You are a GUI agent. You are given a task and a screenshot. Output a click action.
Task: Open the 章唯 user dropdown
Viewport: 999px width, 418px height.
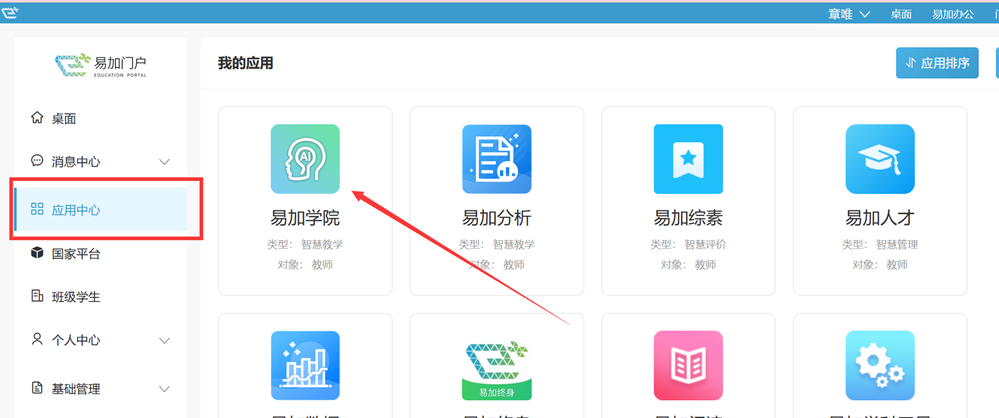[x=849, y=14]
